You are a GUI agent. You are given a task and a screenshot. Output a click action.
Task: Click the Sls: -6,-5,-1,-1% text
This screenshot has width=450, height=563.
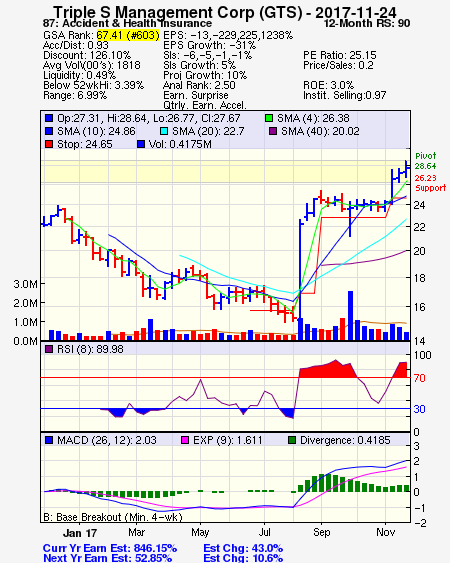click(x=208, y=55)
